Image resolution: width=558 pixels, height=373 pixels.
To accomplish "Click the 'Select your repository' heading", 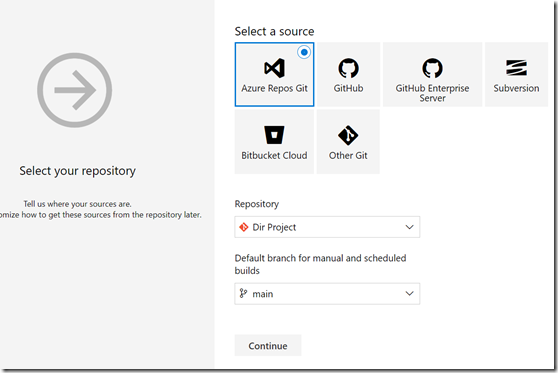I will click(x=78, y=171).
